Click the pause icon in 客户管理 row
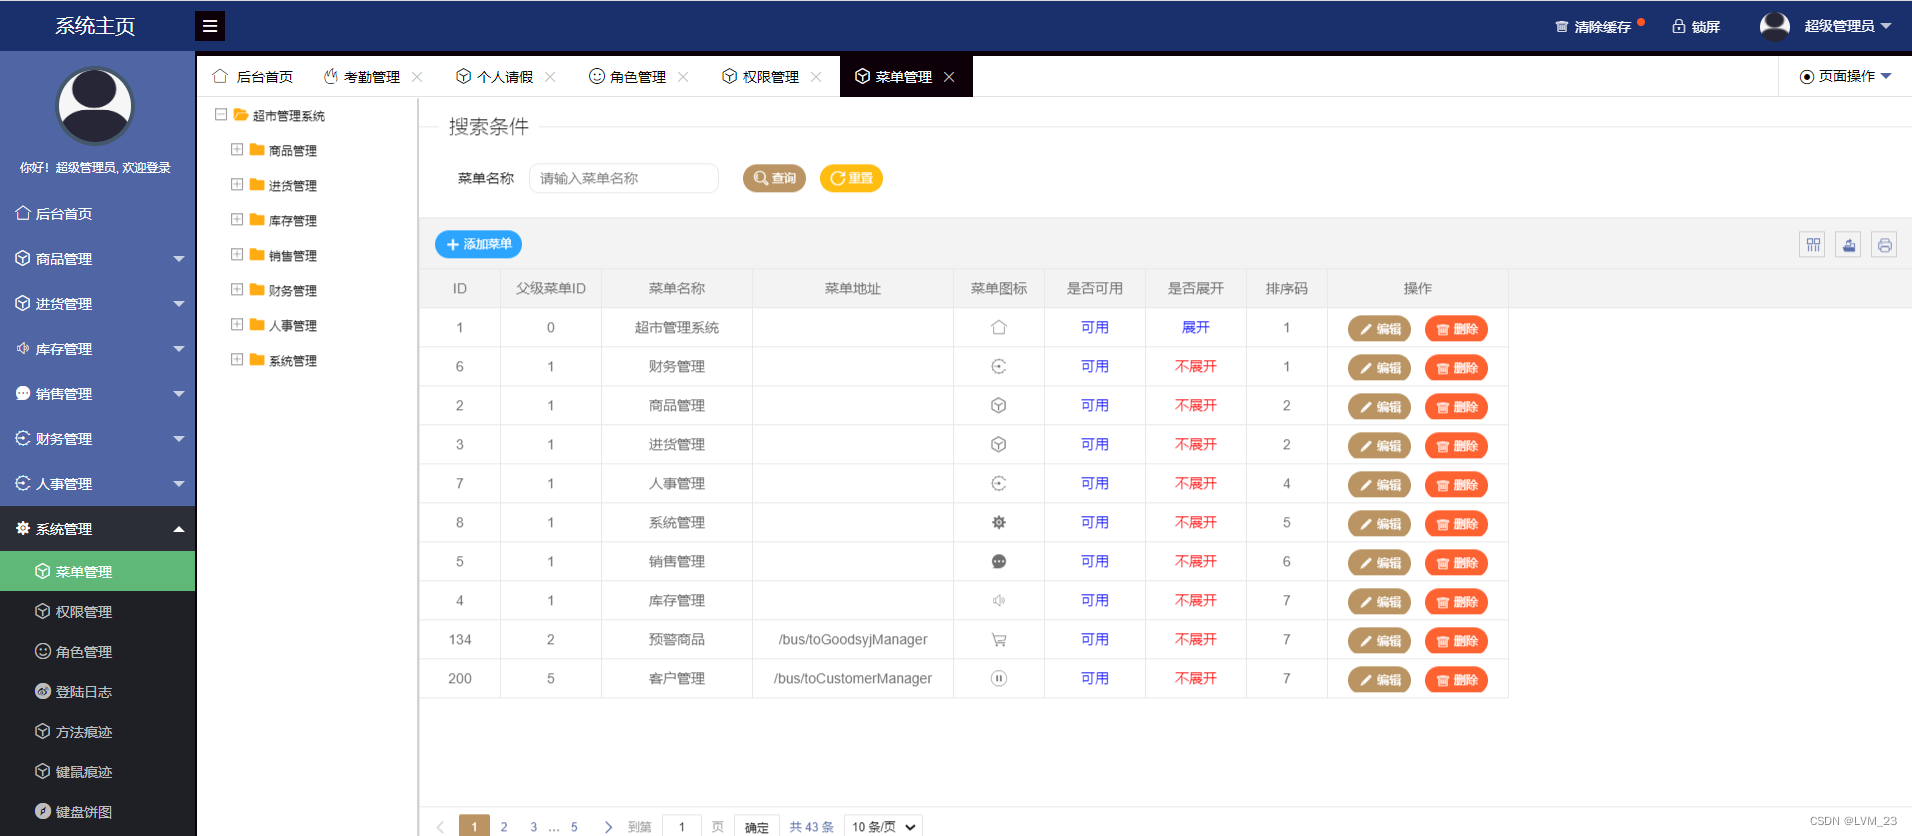The width and height of the screenshot is (1912, 836). (x=998, y=679)
